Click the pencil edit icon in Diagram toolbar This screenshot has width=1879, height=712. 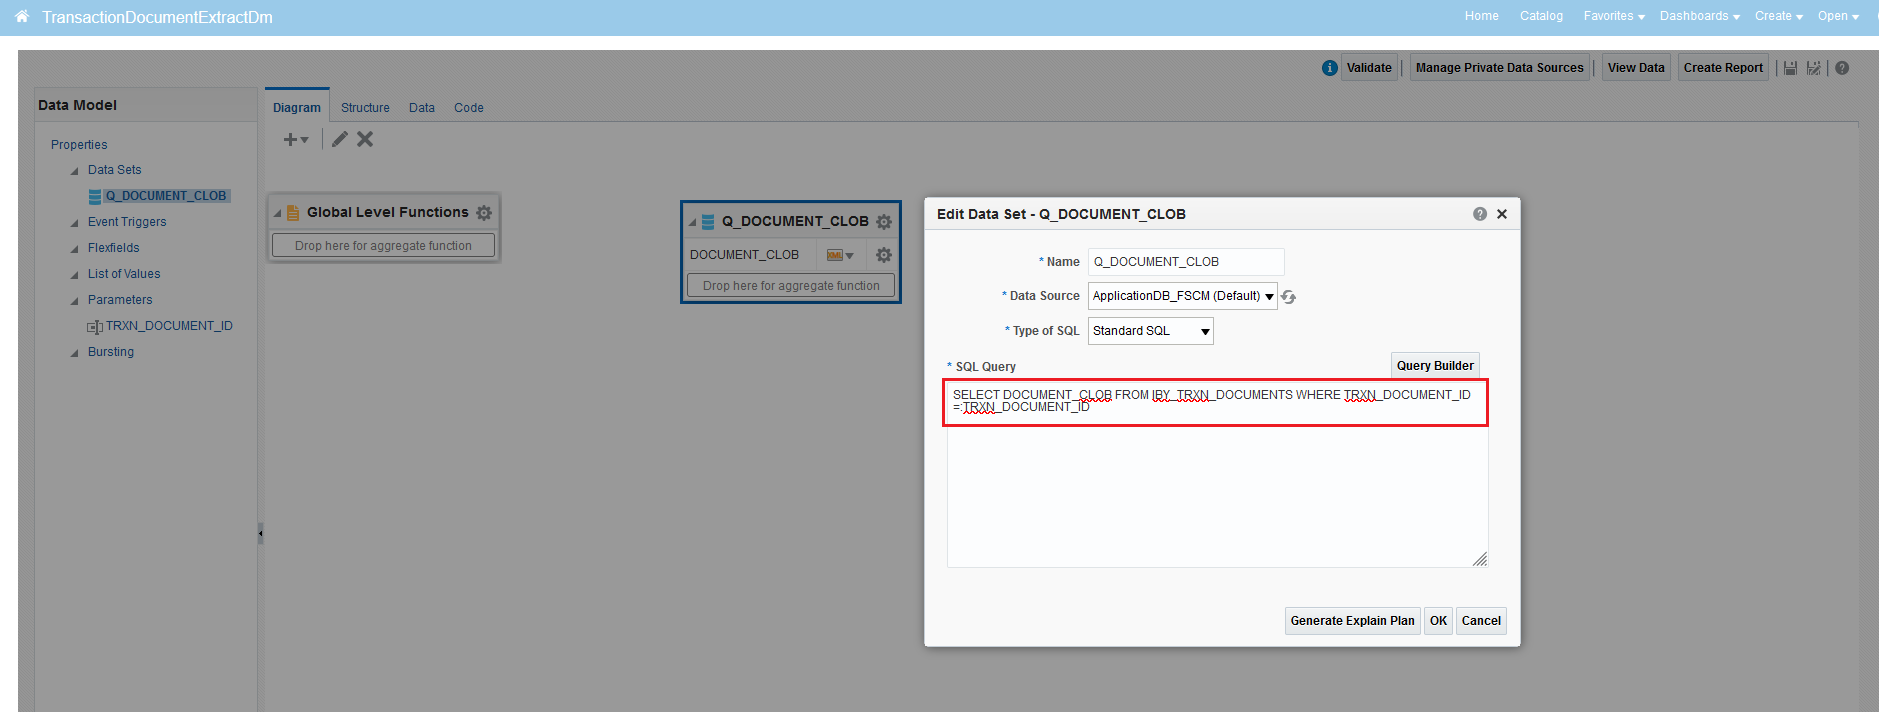(340, 139)
